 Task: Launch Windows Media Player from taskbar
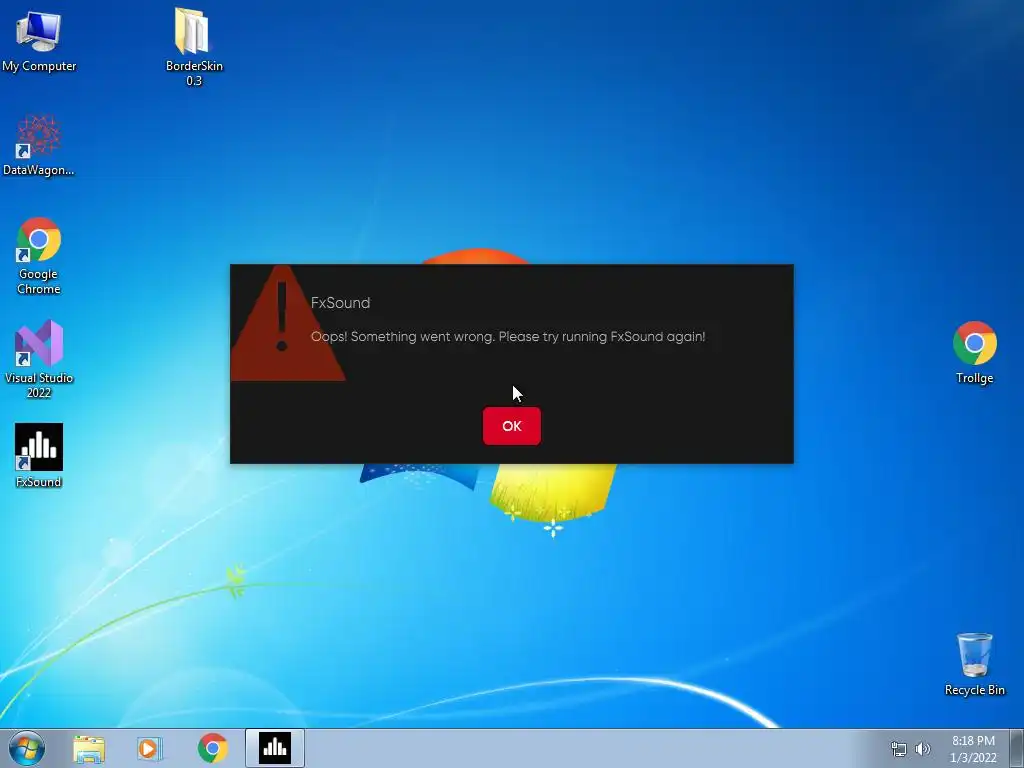pos(150,749)
